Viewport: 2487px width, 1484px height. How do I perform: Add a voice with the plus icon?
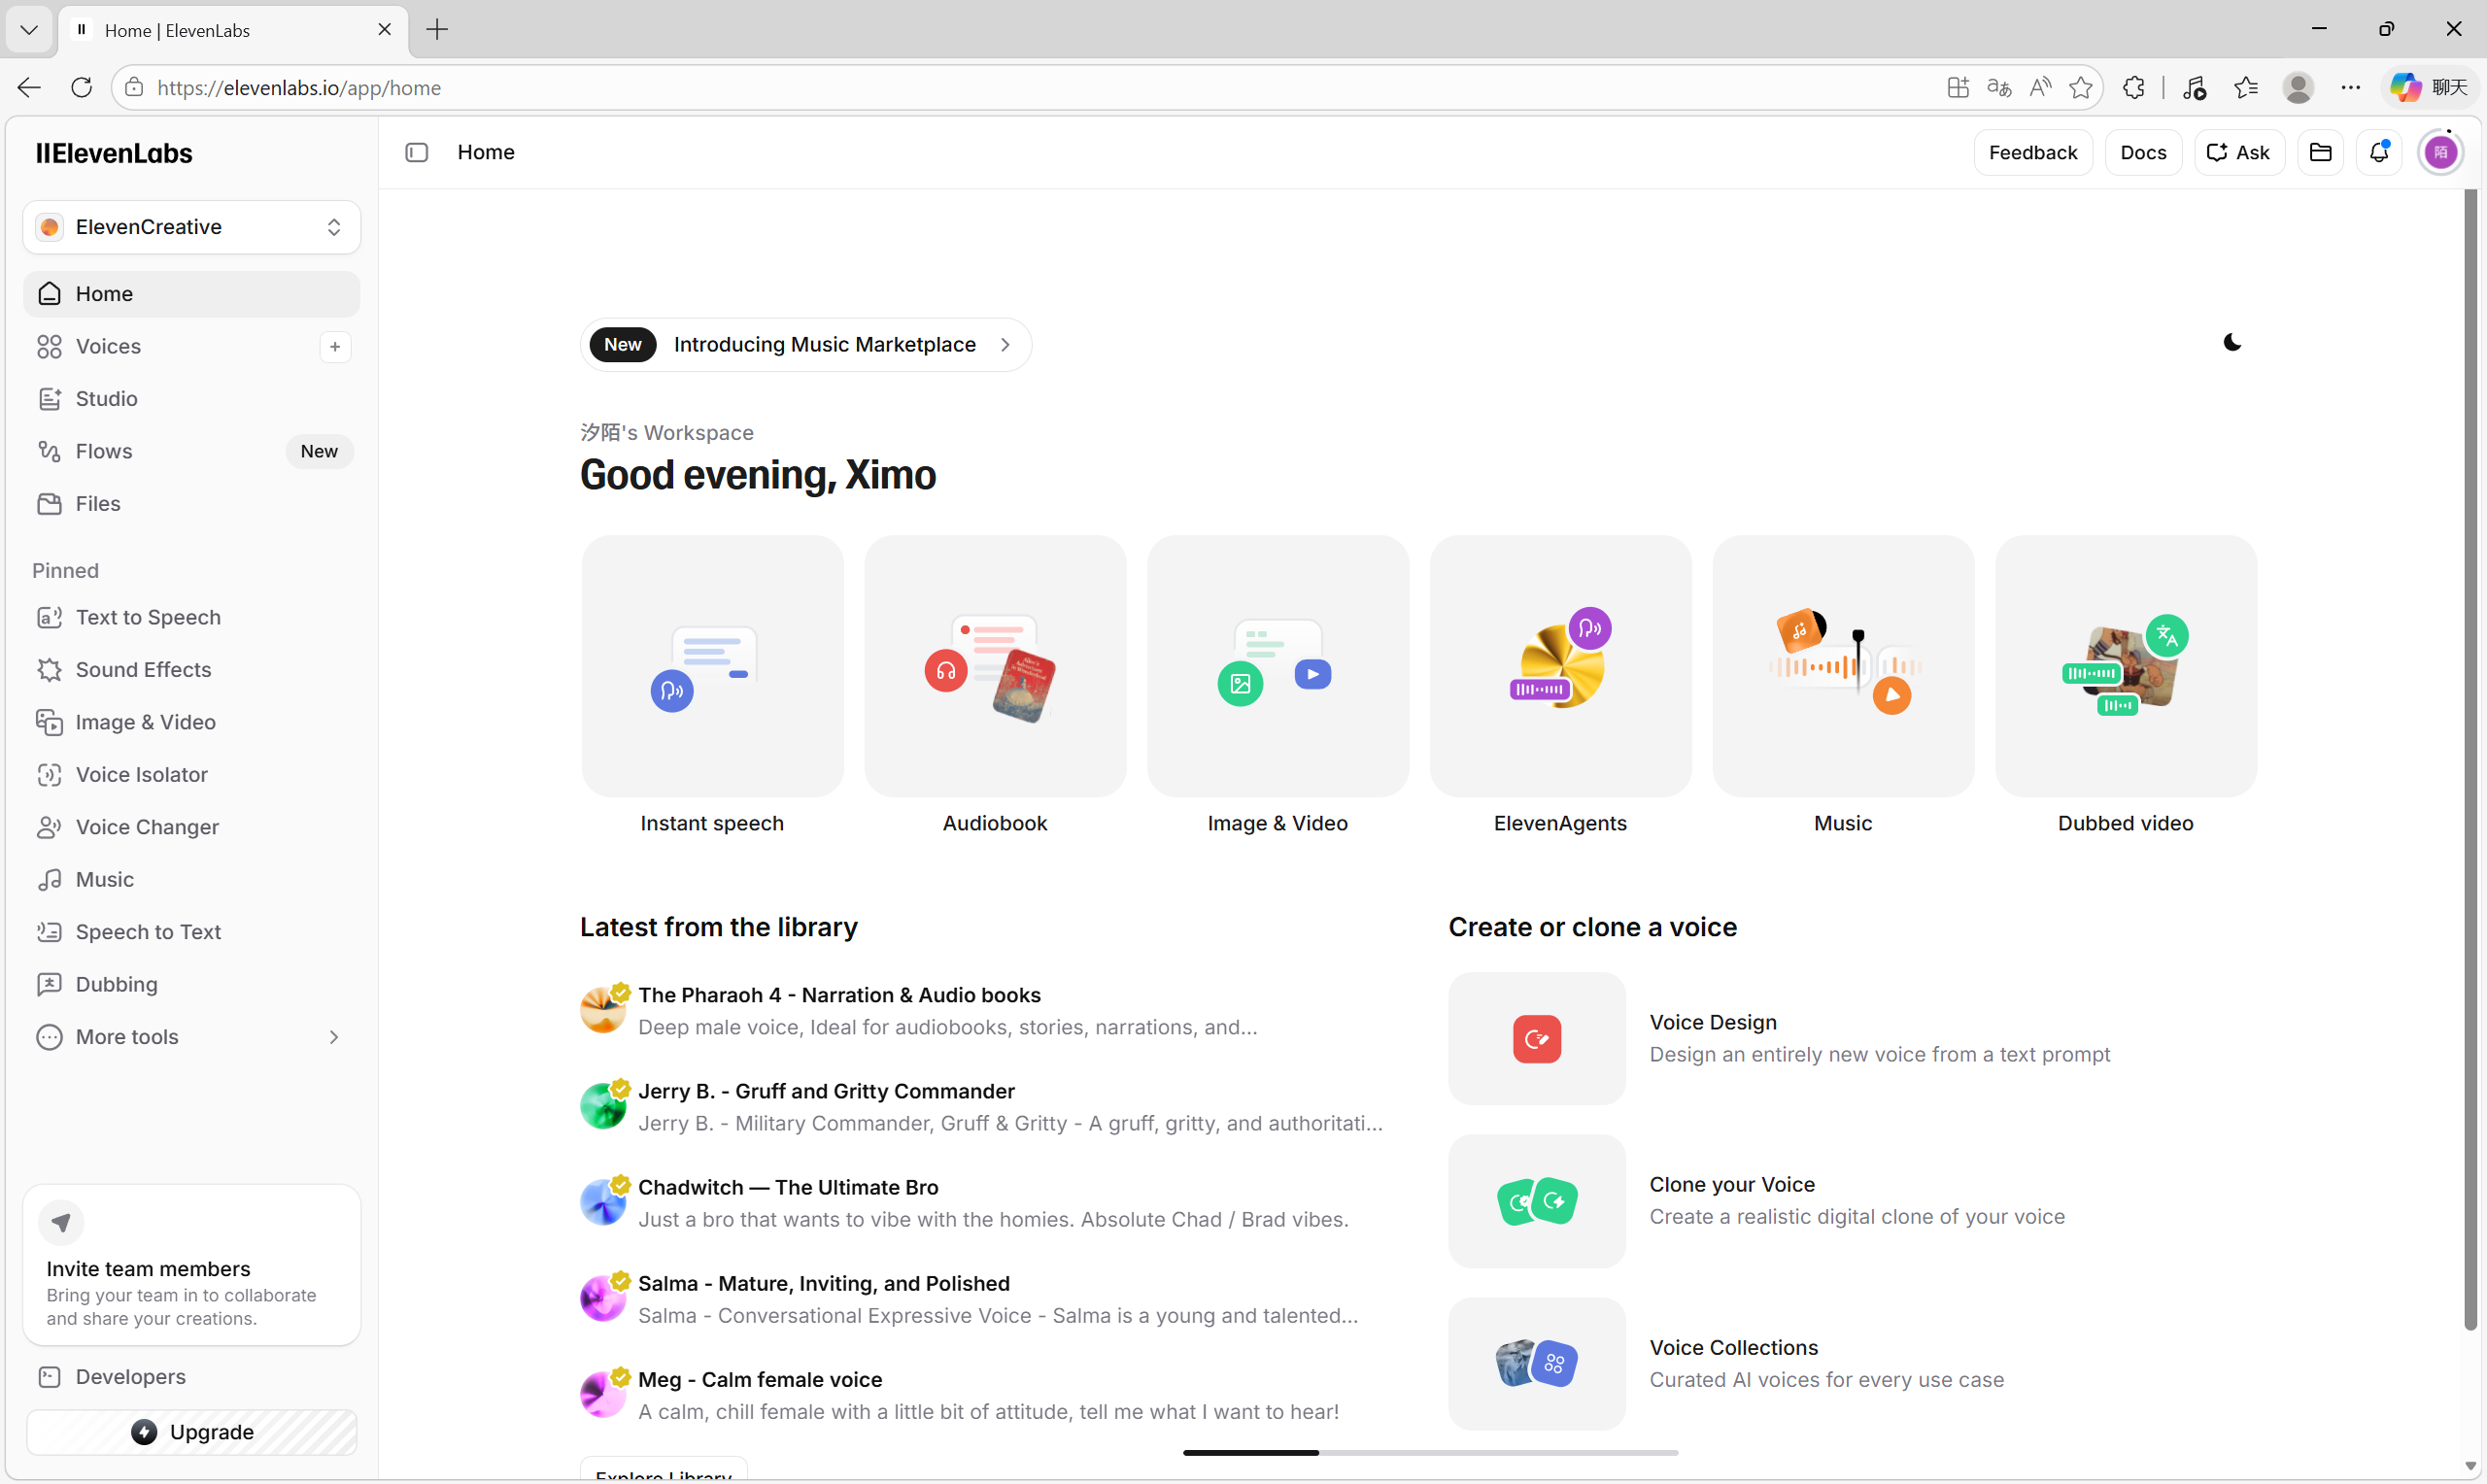pos(335,347)
